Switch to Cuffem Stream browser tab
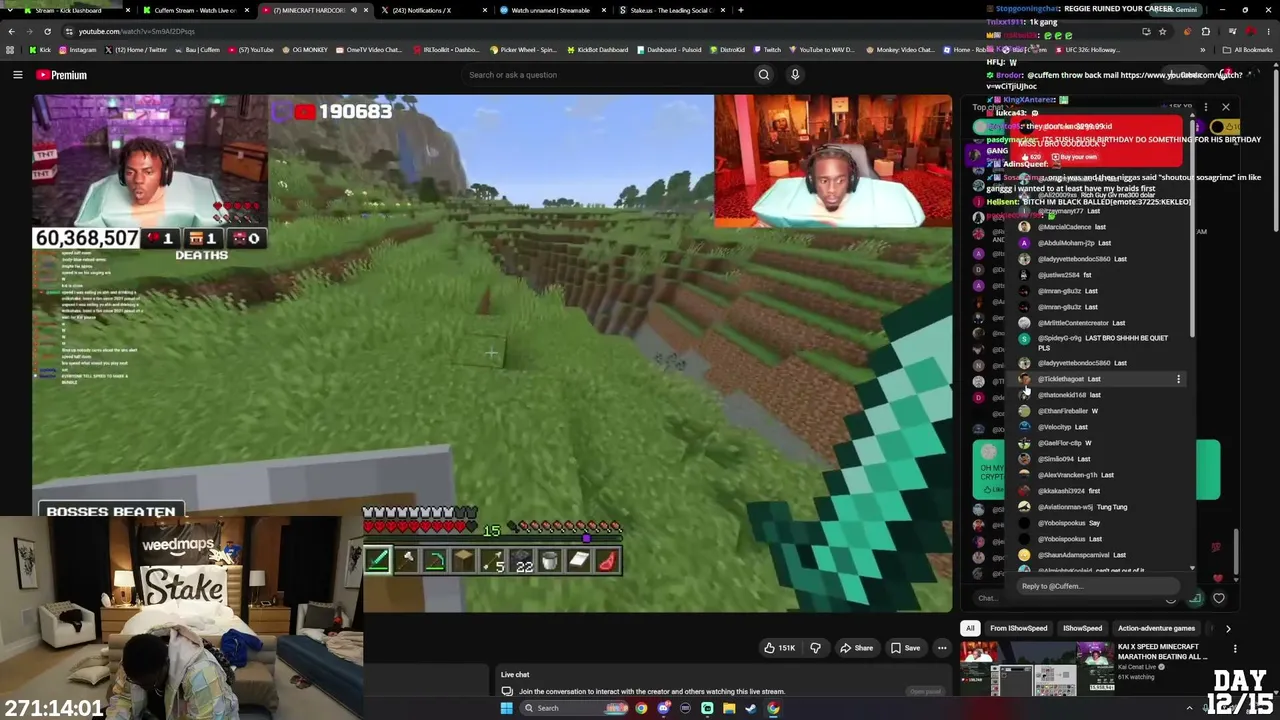The height and width of the screenshot is (720, 1280). click(195, 10)
